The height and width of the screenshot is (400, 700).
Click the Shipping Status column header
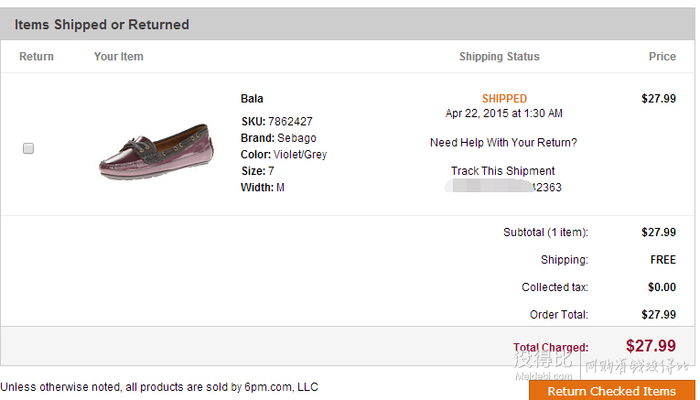[x=499, y=57]
